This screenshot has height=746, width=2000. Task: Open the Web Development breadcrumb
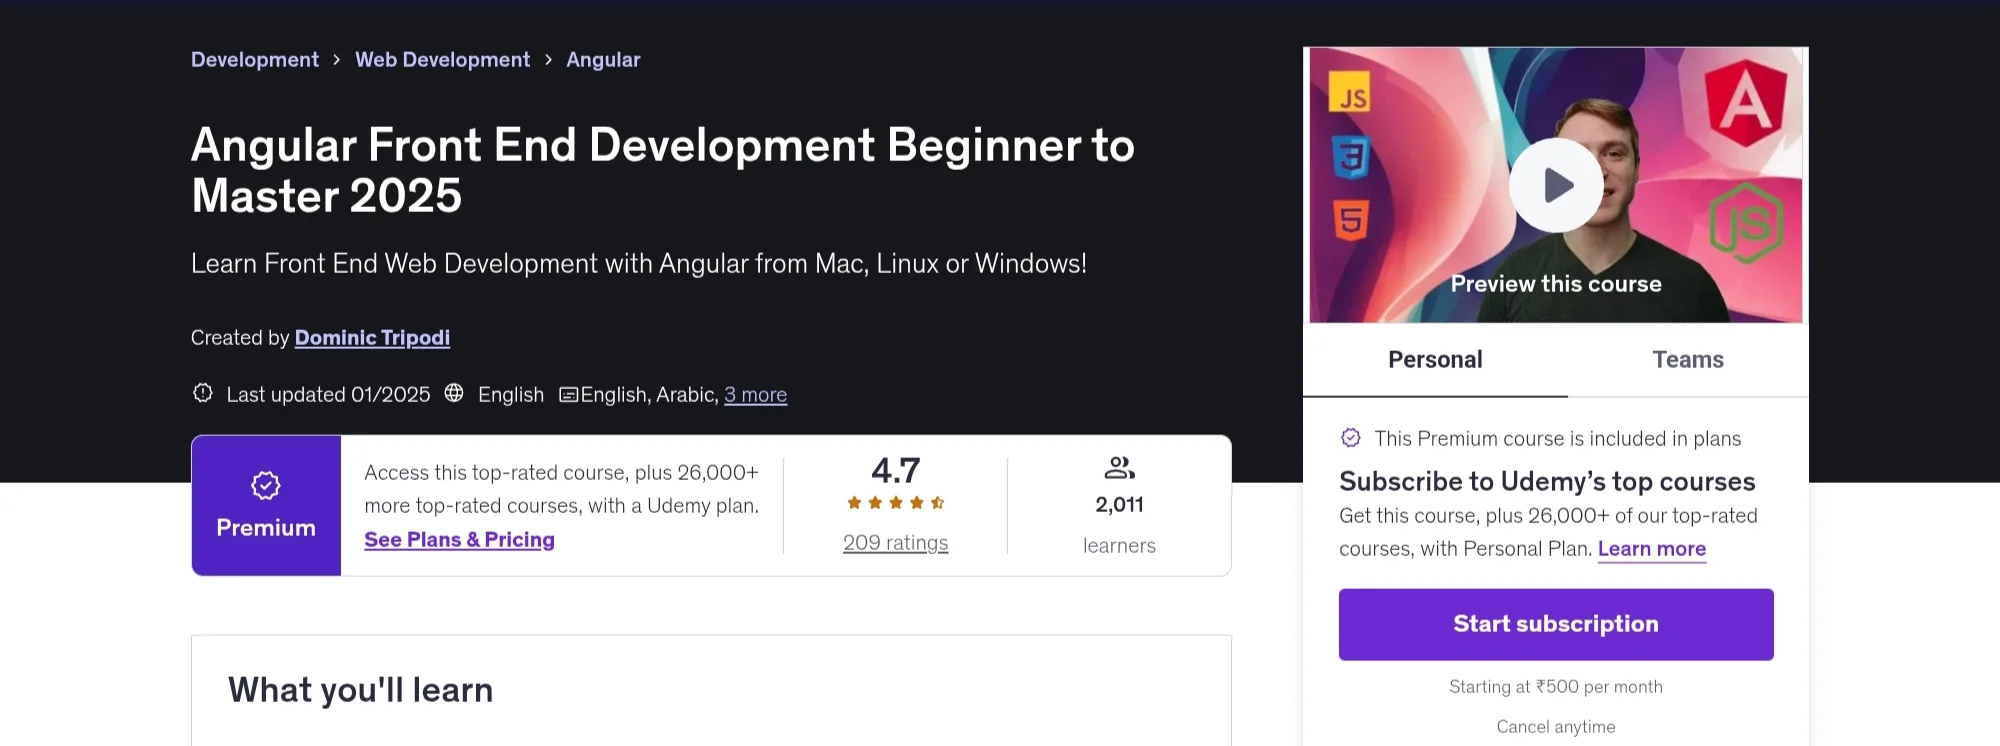pos(443,60)
